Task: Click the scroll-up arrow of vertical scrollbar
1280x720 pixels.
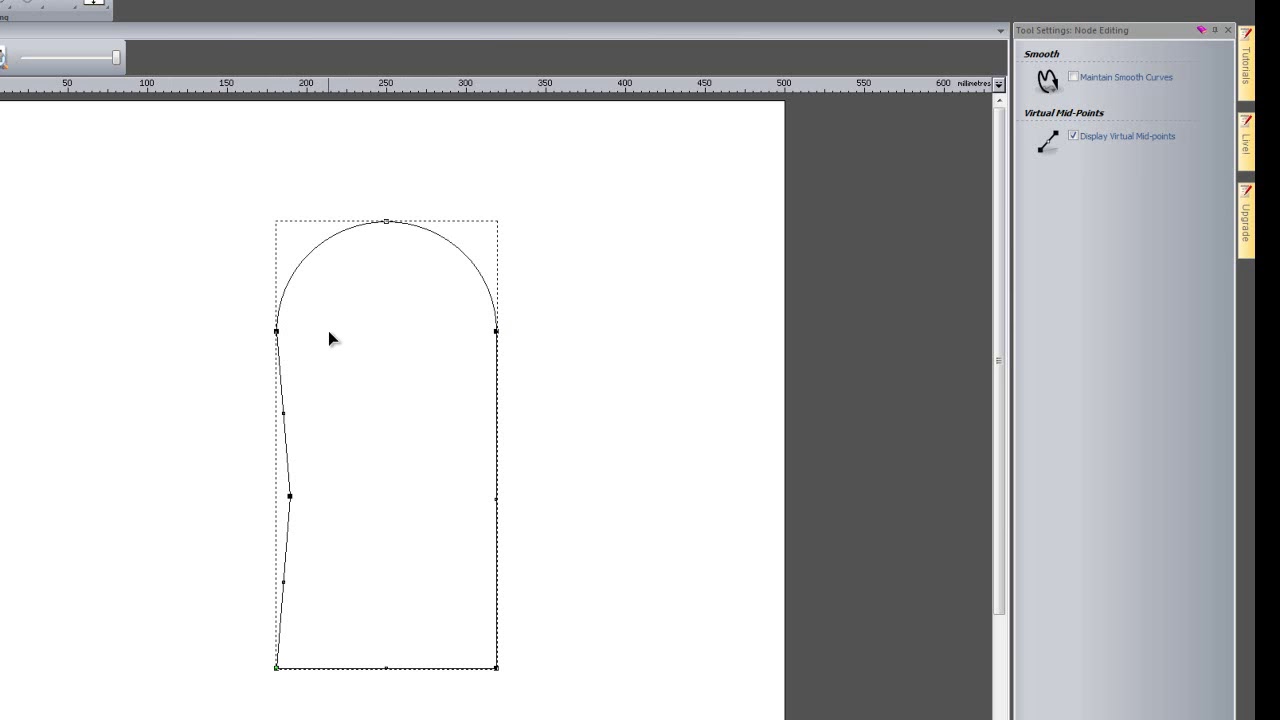Action: [998, 99]
